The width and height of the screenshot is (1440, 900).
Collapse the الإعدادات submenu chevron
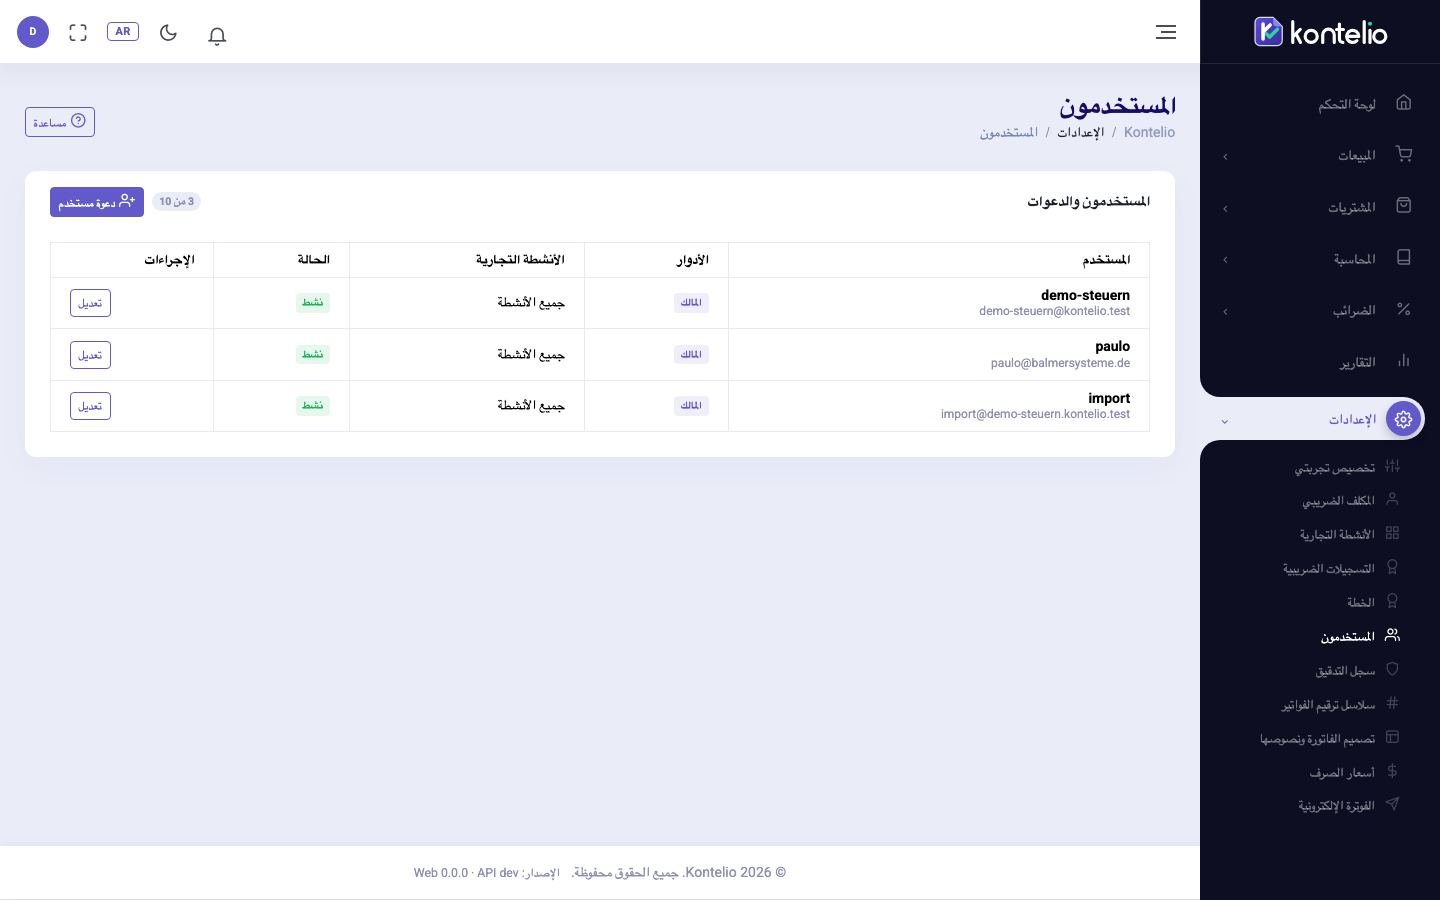pyautogui.click(x=1225, y=421)
